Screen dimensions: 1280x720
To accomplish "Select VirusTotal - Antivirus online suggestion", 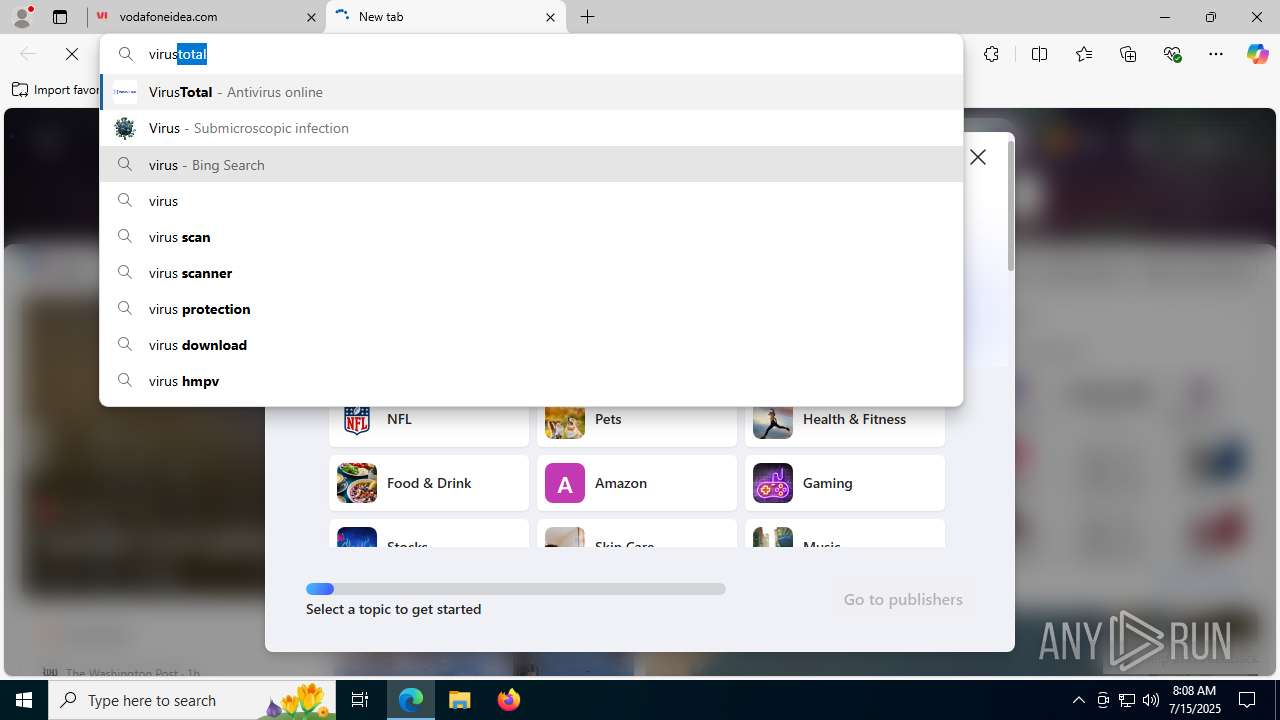I will click(x=531, y=92).
